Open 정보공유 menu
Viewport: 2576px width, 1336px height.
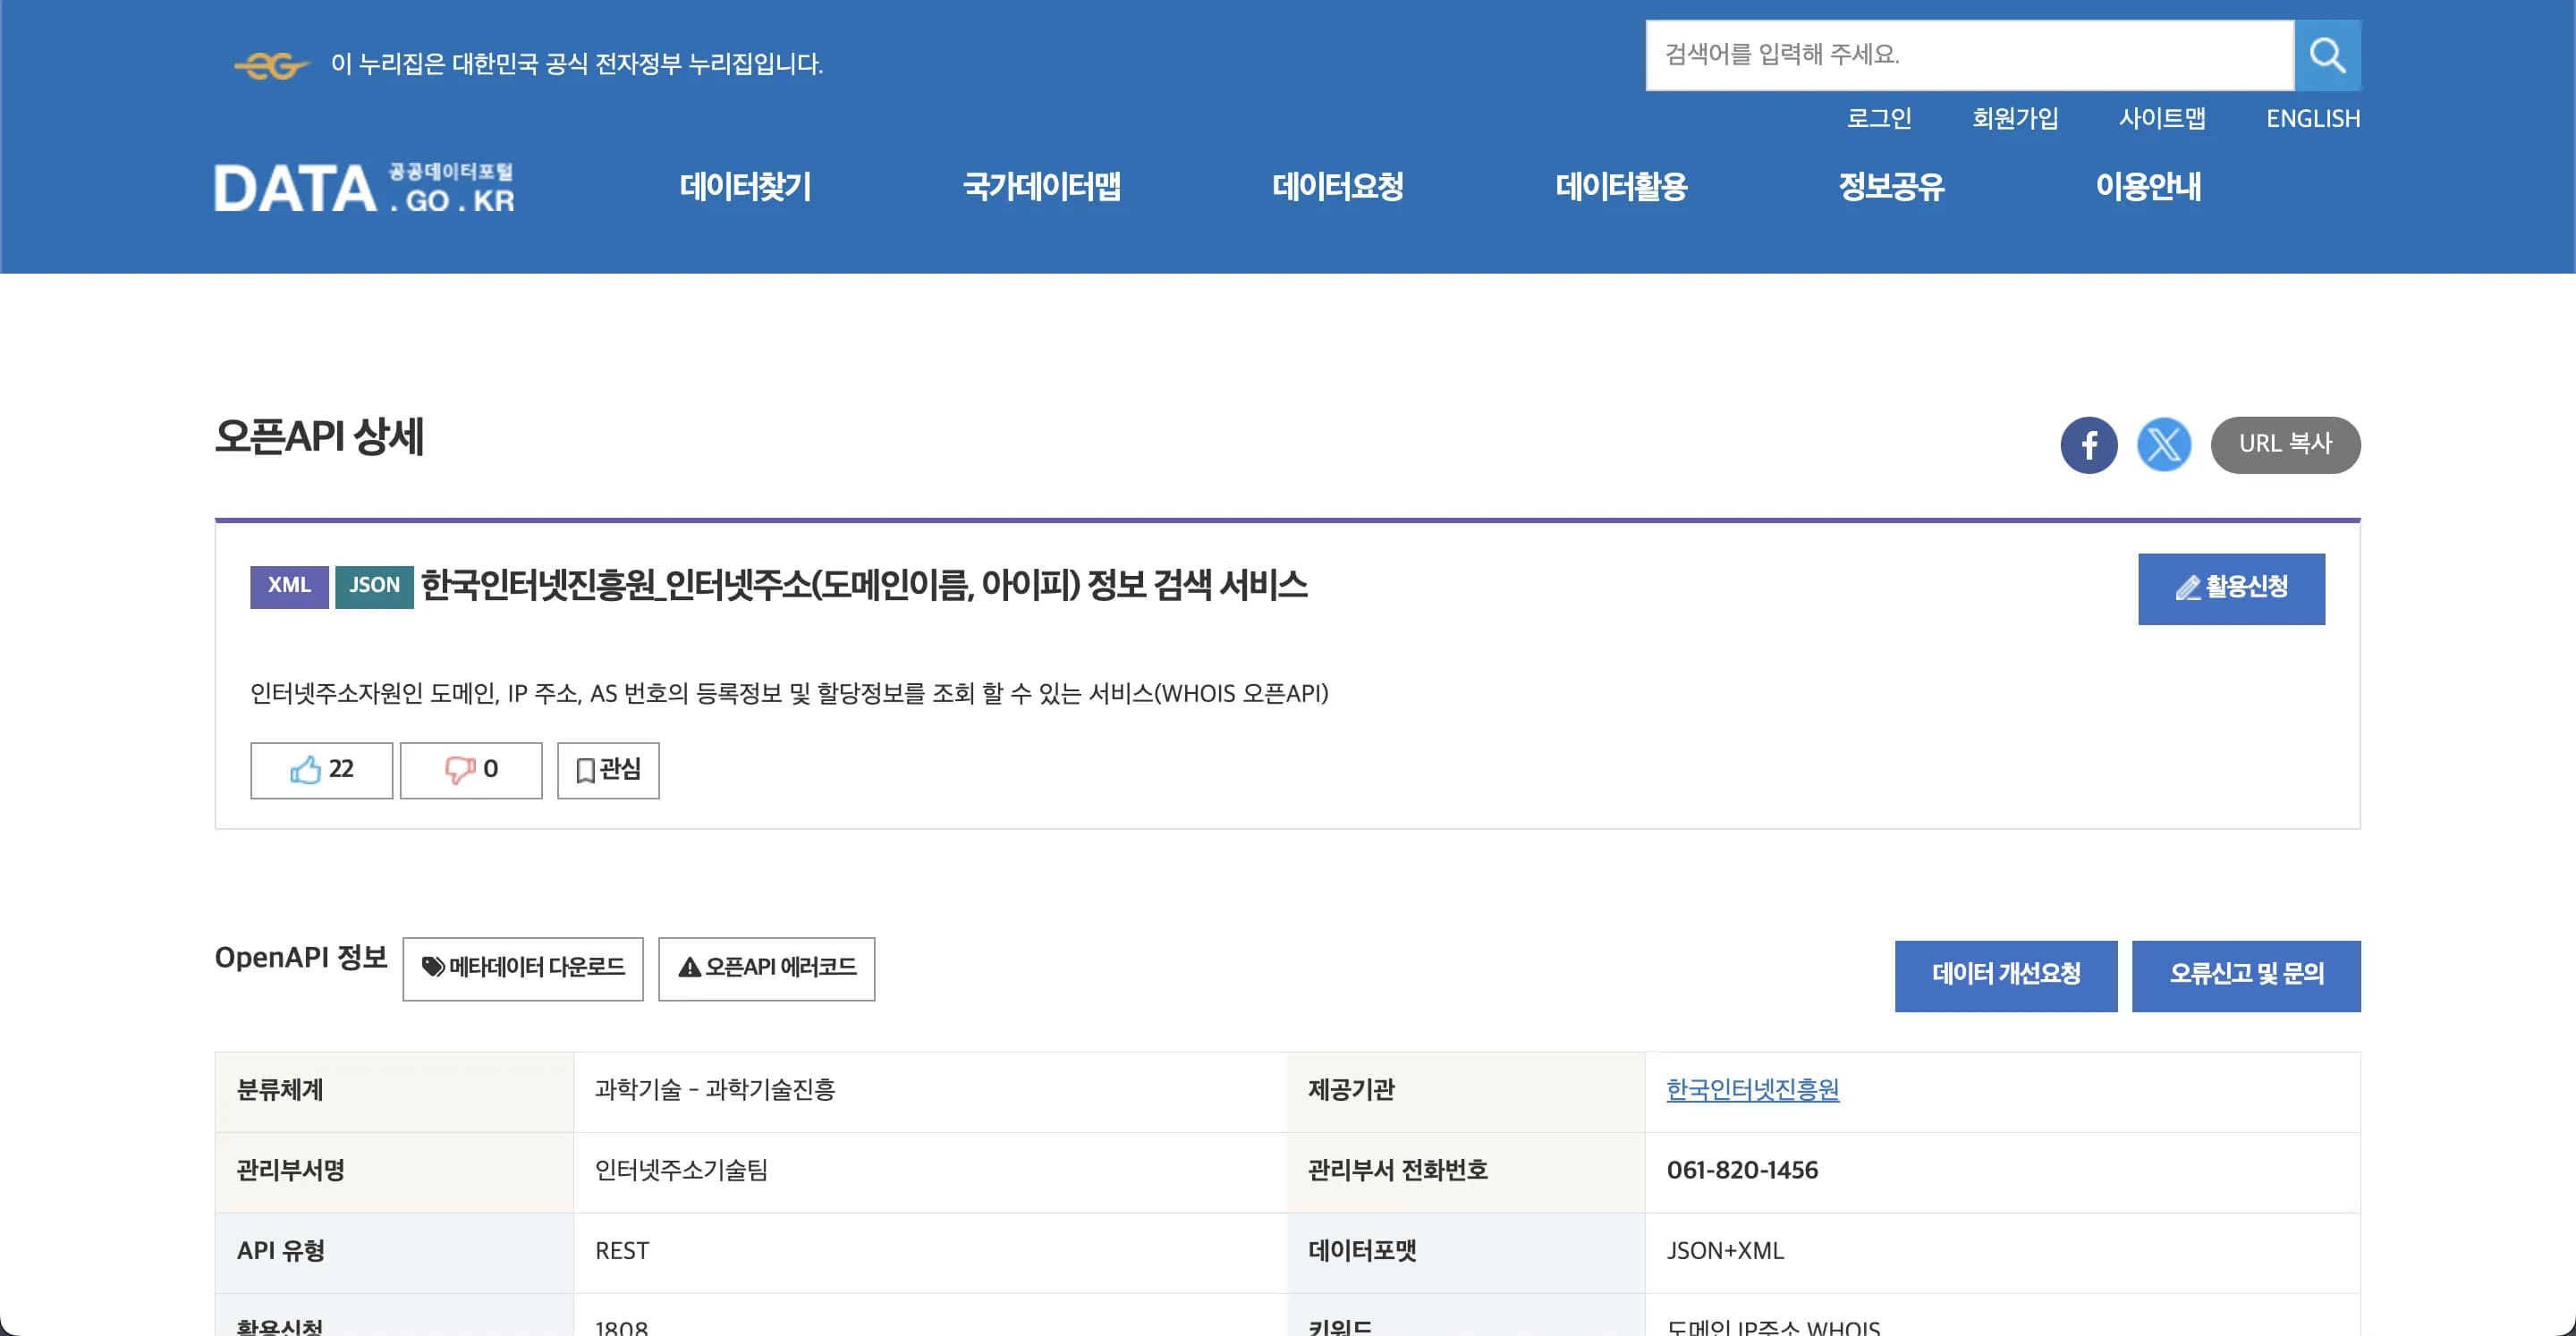point(1891,187)
